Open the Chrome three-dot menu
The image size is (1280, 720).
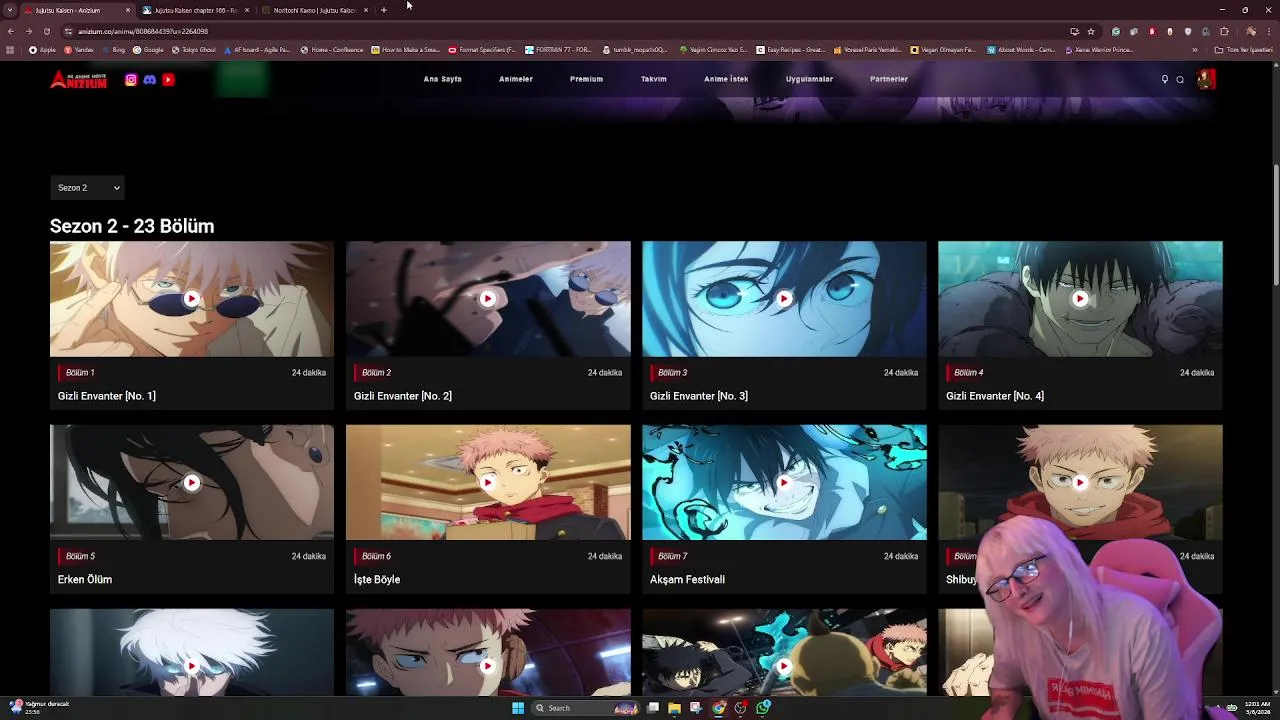click(1268, 31)
